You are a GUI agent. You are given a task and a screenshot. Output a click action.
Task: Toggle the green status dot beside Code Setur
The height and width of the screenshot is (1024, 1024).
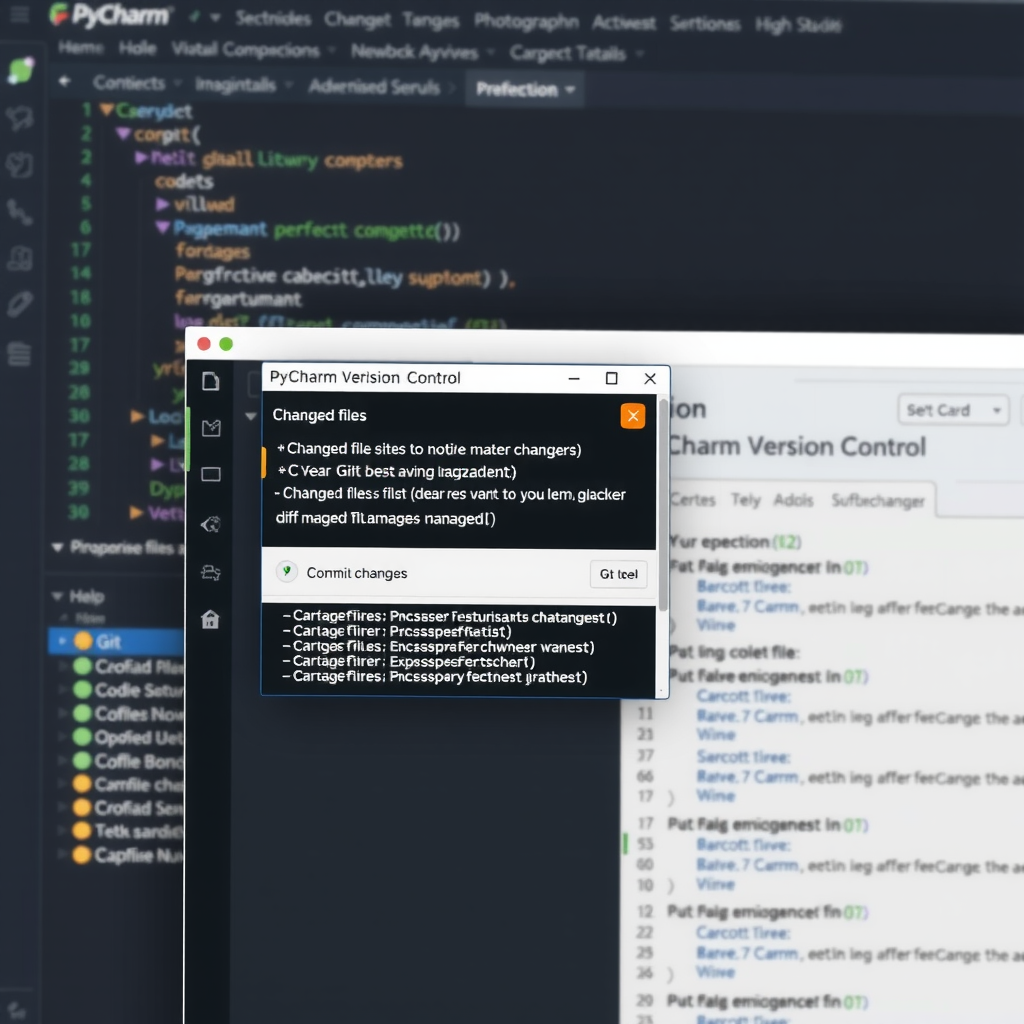pyautogui.click(x=82, y=690)
